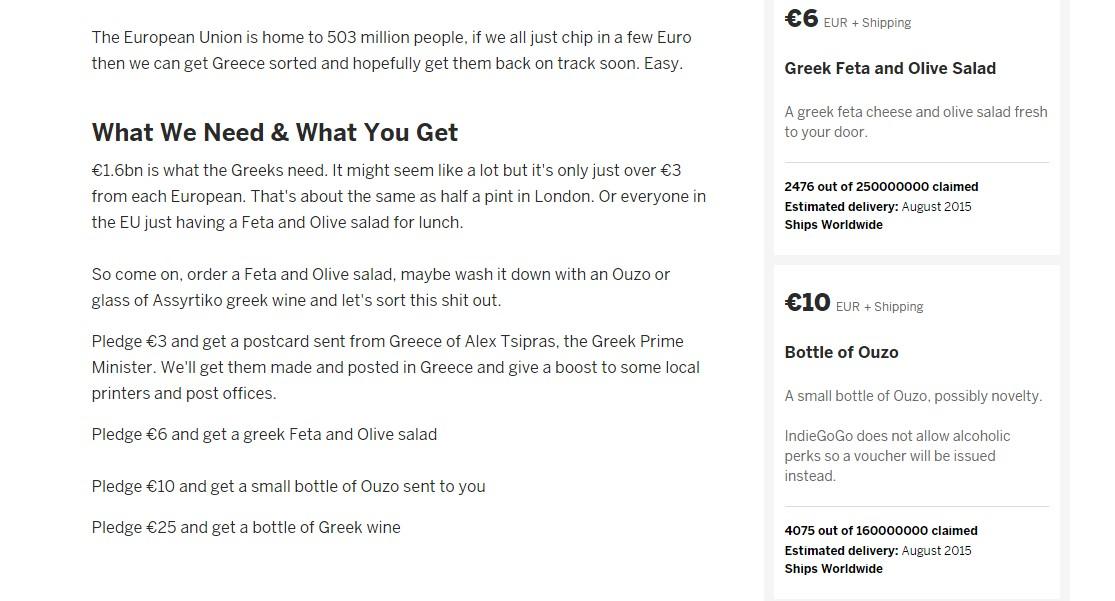Viewport: 1115px width, 601px height.
Task: Click the "Pledge €6 and get a greek Feta" line
Action: 264,434
